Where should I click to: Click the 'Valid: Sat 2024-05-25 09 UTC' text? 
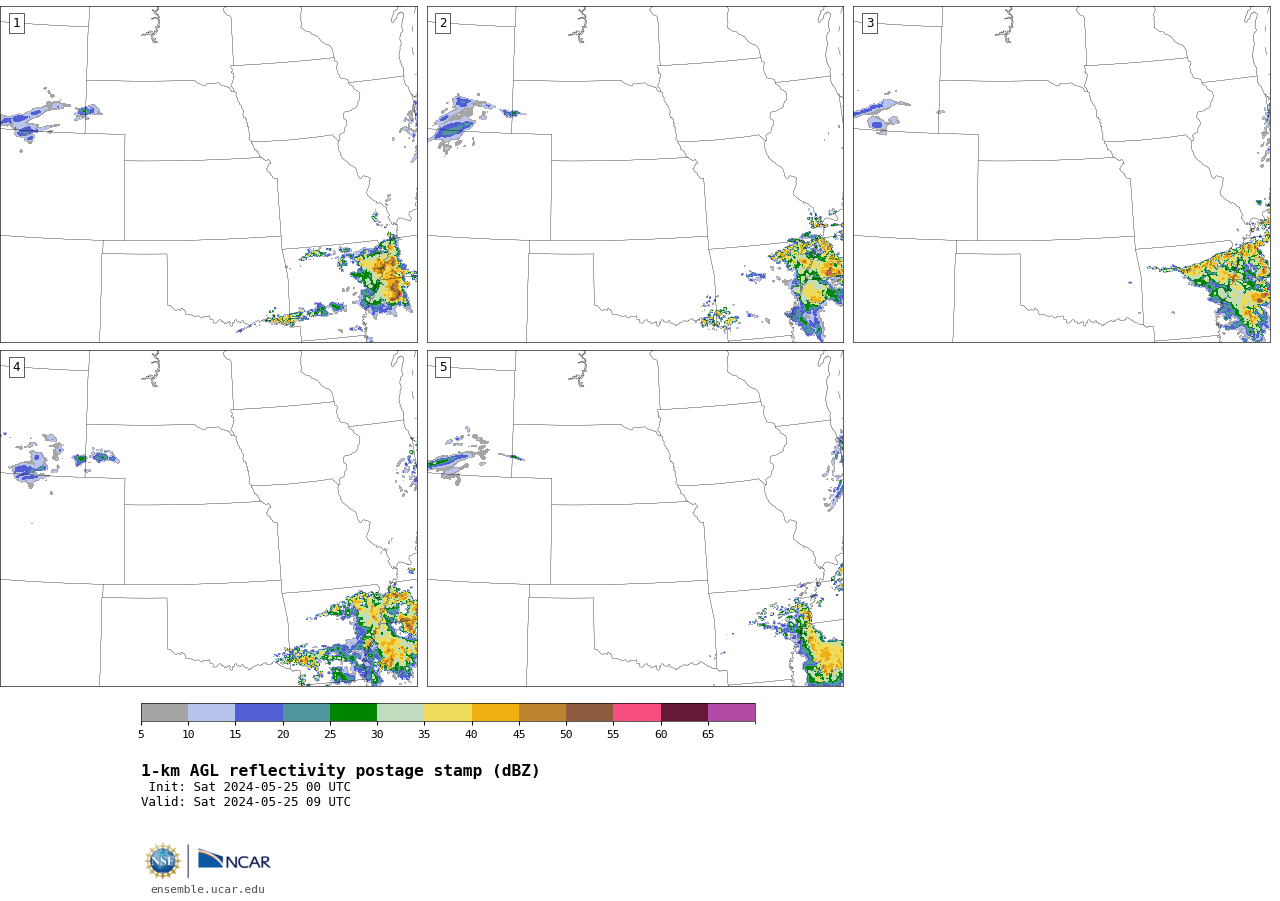[246, 802]
